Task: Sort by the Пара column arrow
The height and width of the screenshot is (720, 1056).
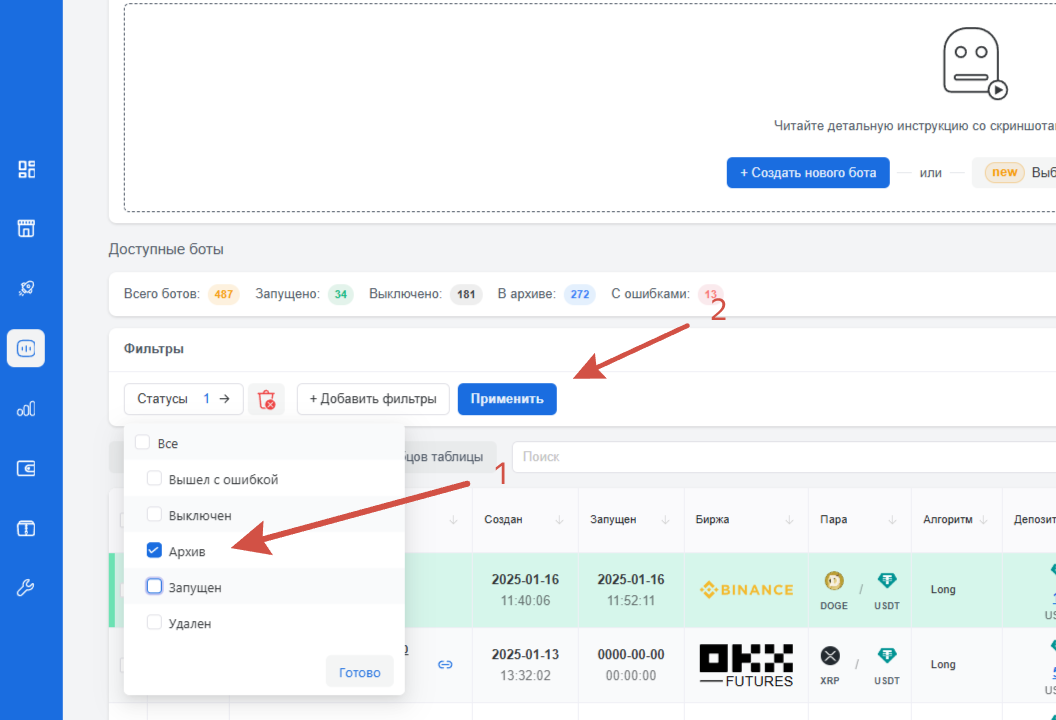Action: pos(892,520)
